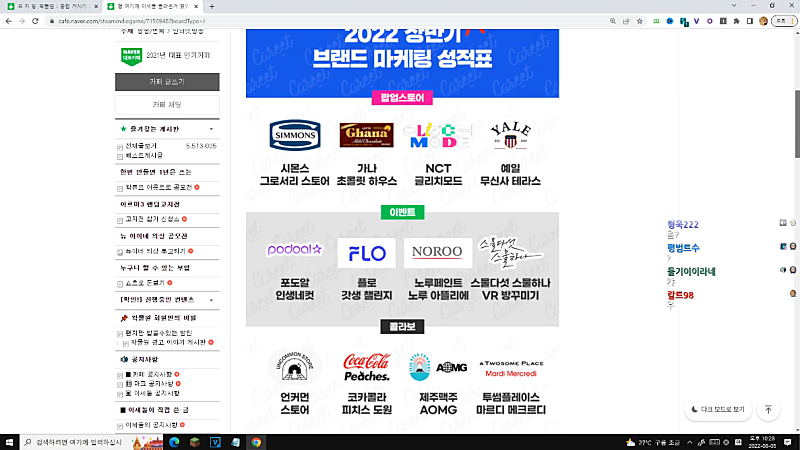The image size is (800, 450).
Task: Collapse the 즐겨찾는 게시판 section arrow
Action: tap(211, 129)
